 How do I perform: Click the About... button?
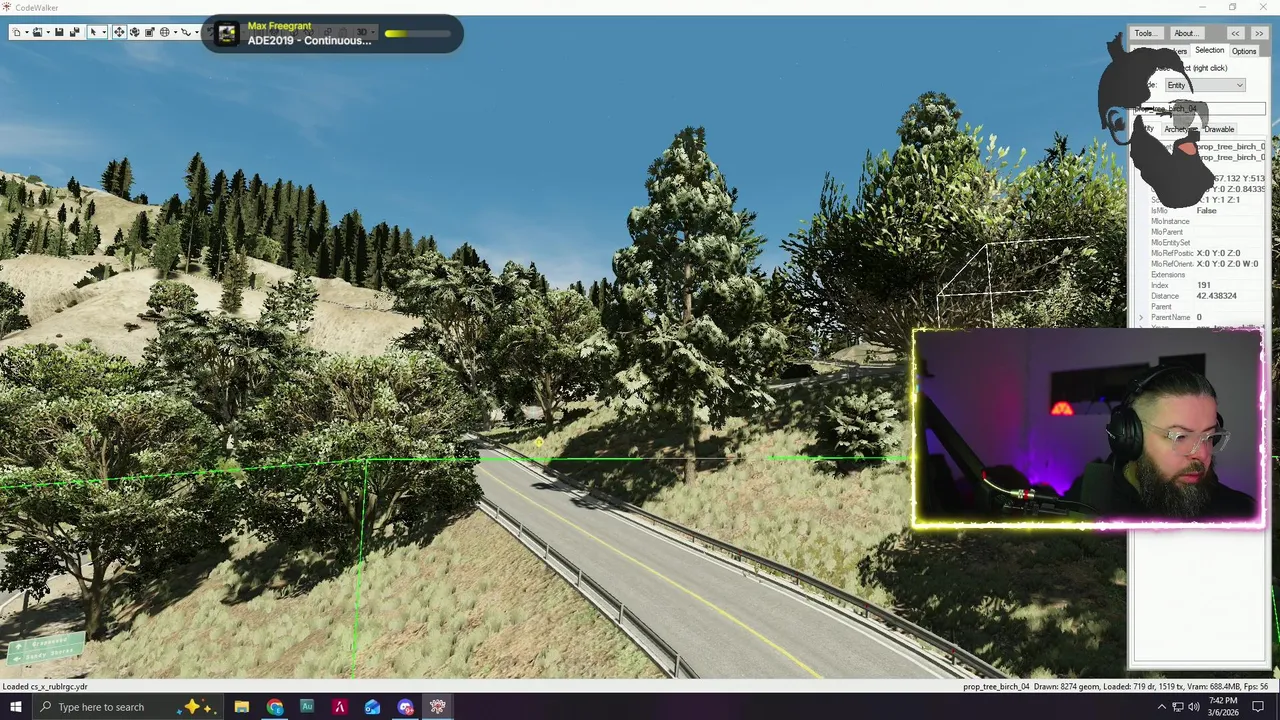[x=1185, y=33]
